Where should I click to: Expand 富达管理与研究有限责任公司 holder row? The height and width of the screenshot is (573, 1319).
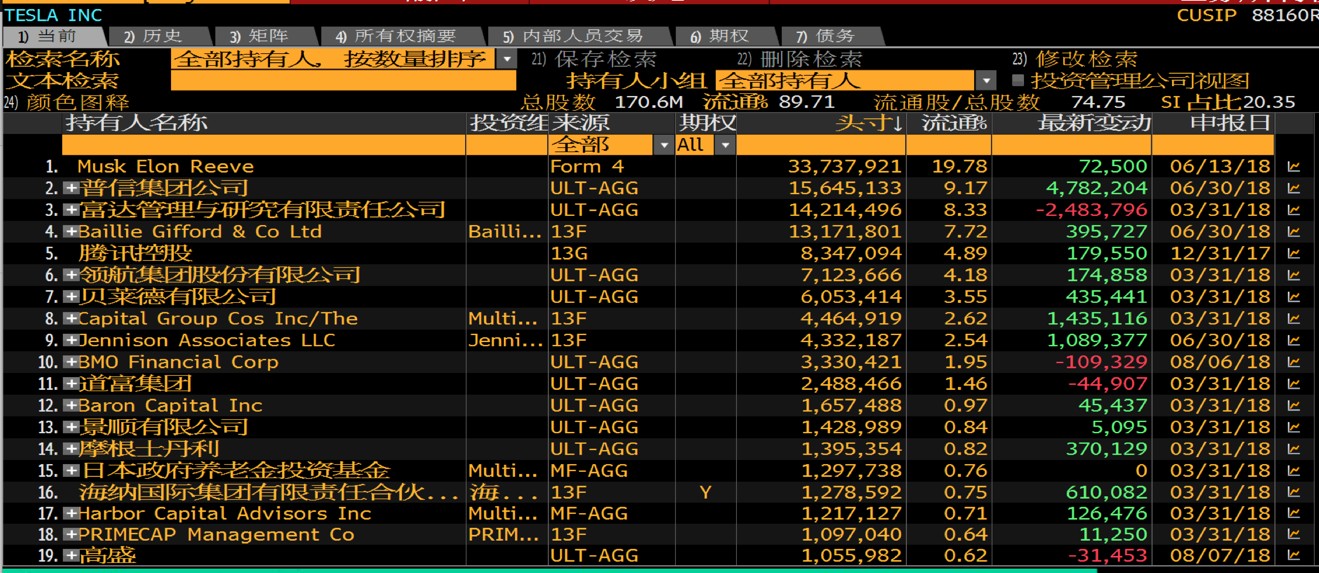click(x=71, y=210)
